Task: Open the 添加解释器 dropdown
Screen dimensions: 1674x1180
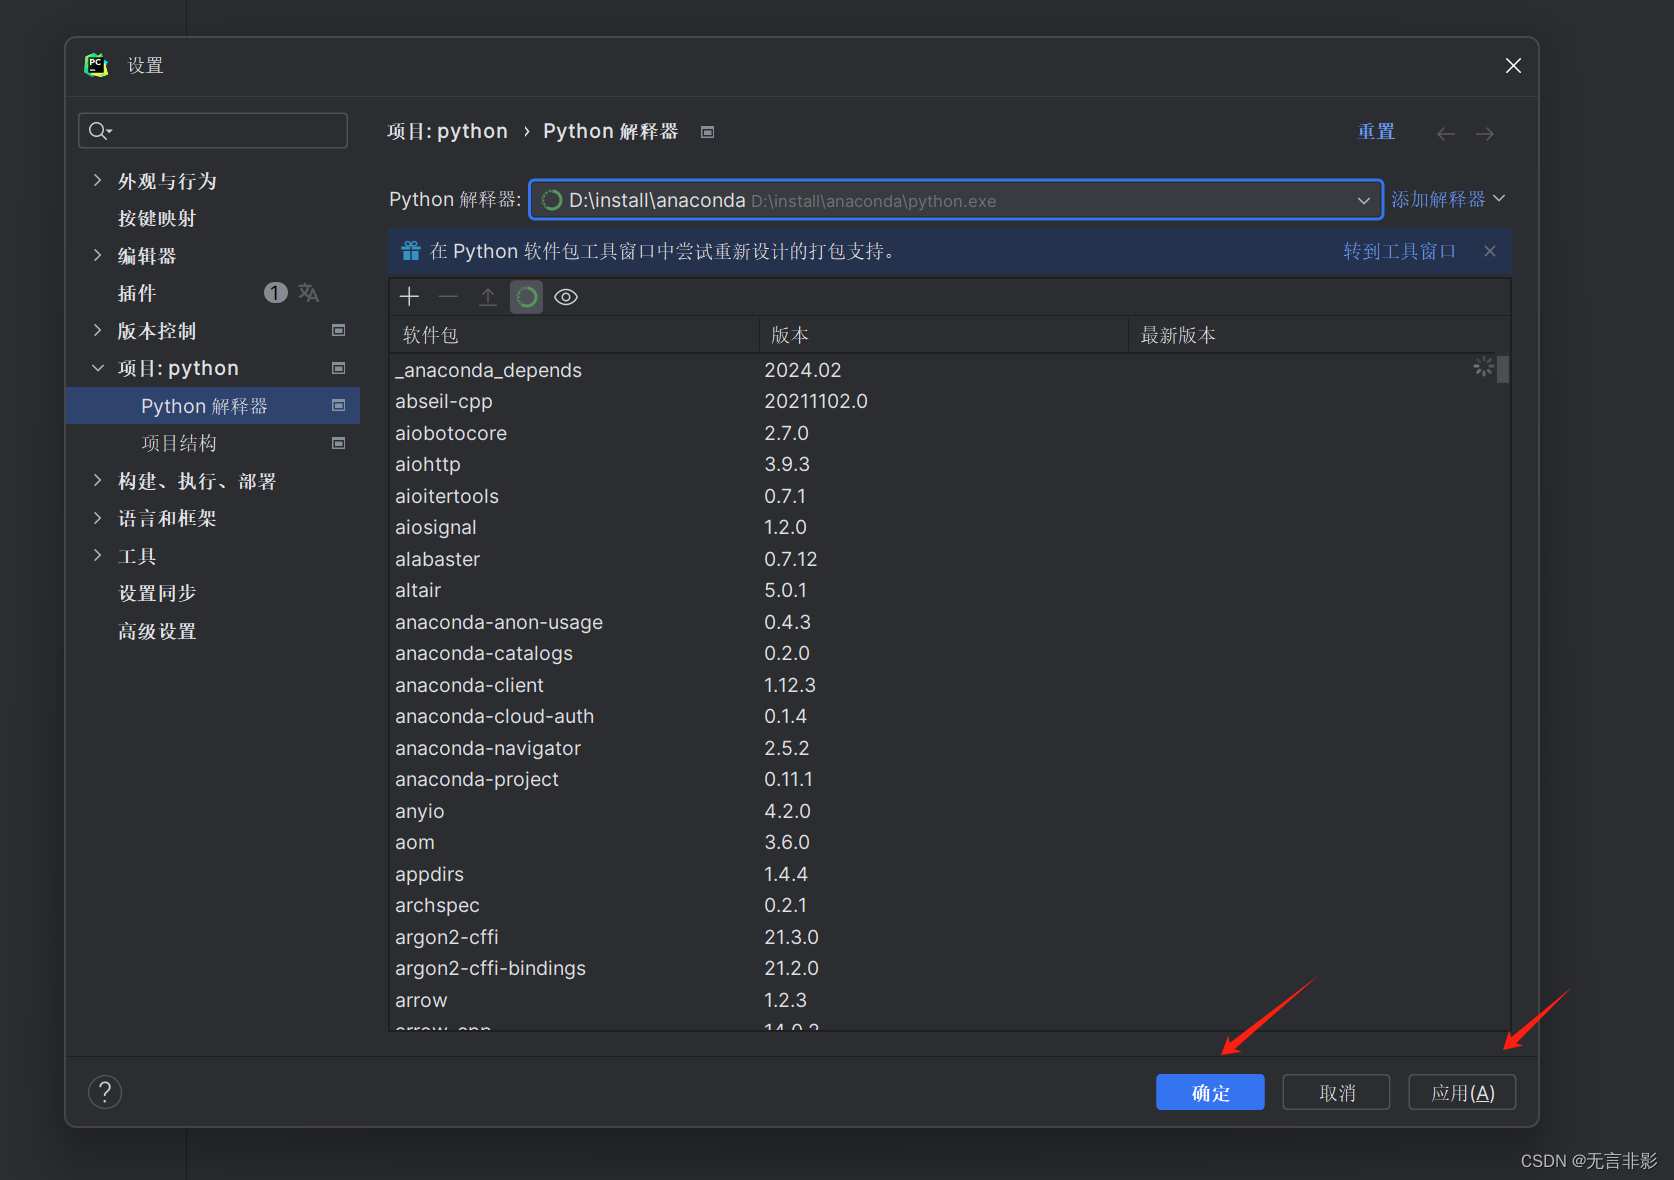Action: coord(1447,199)
